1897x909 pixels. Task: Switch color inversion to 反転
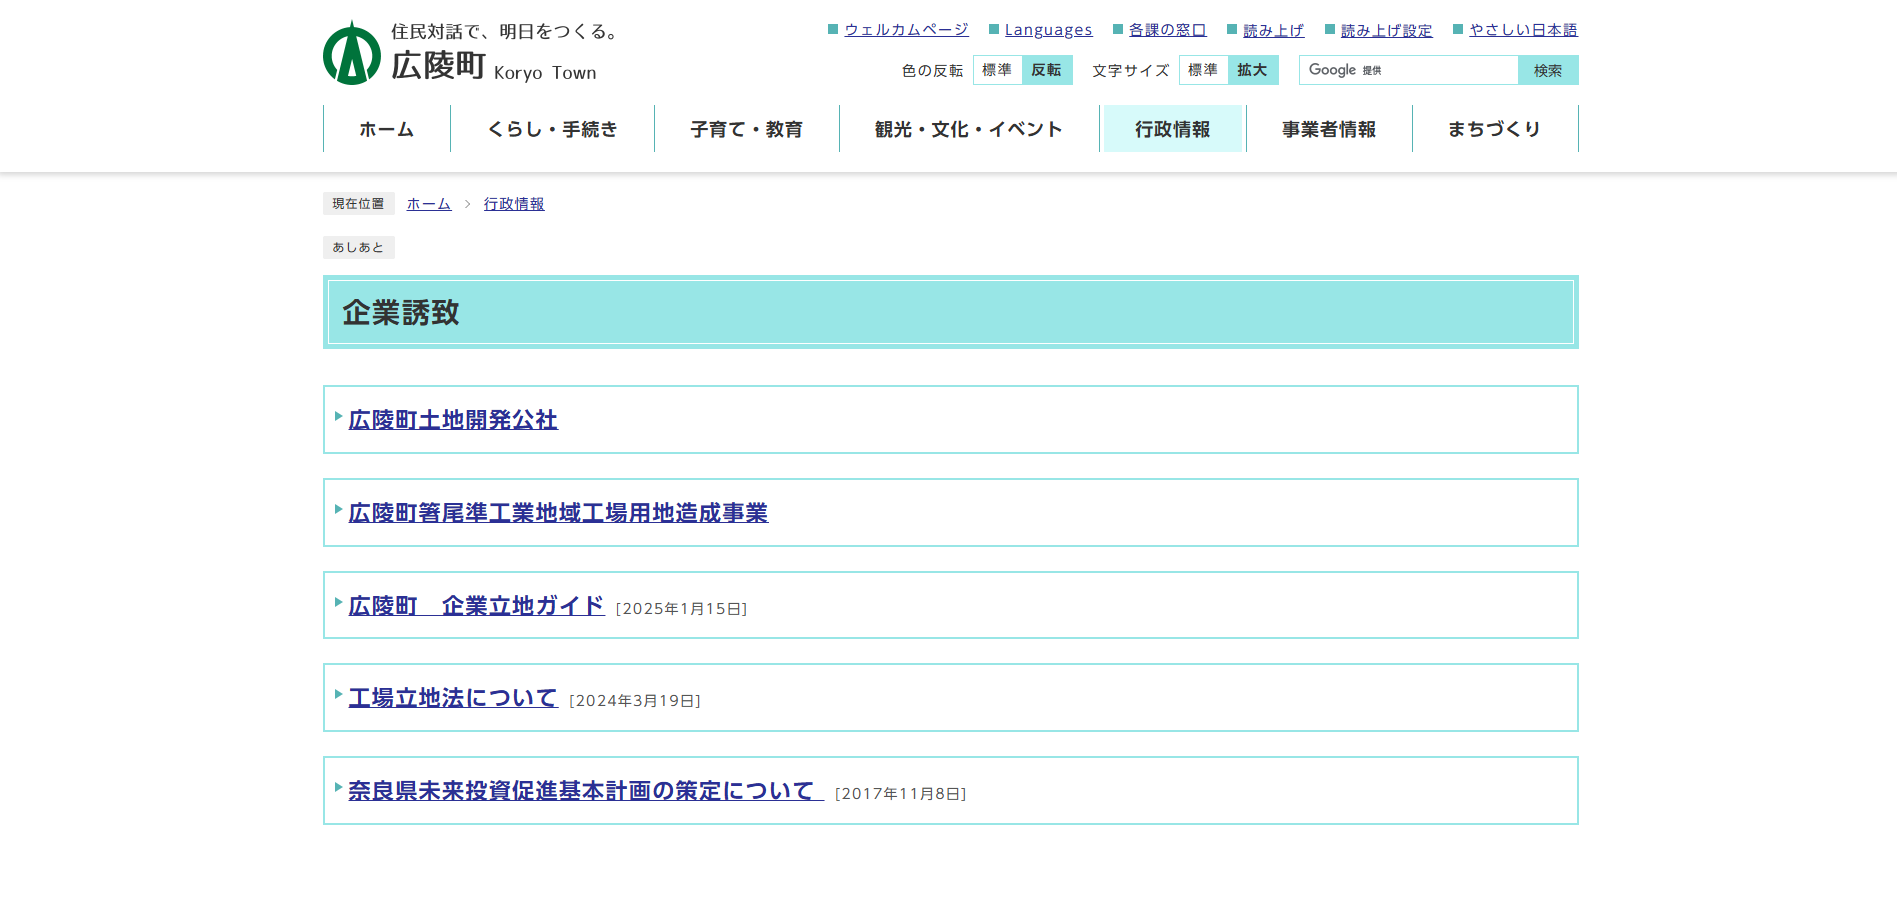pyautogui.click(x=1047, y=70)
